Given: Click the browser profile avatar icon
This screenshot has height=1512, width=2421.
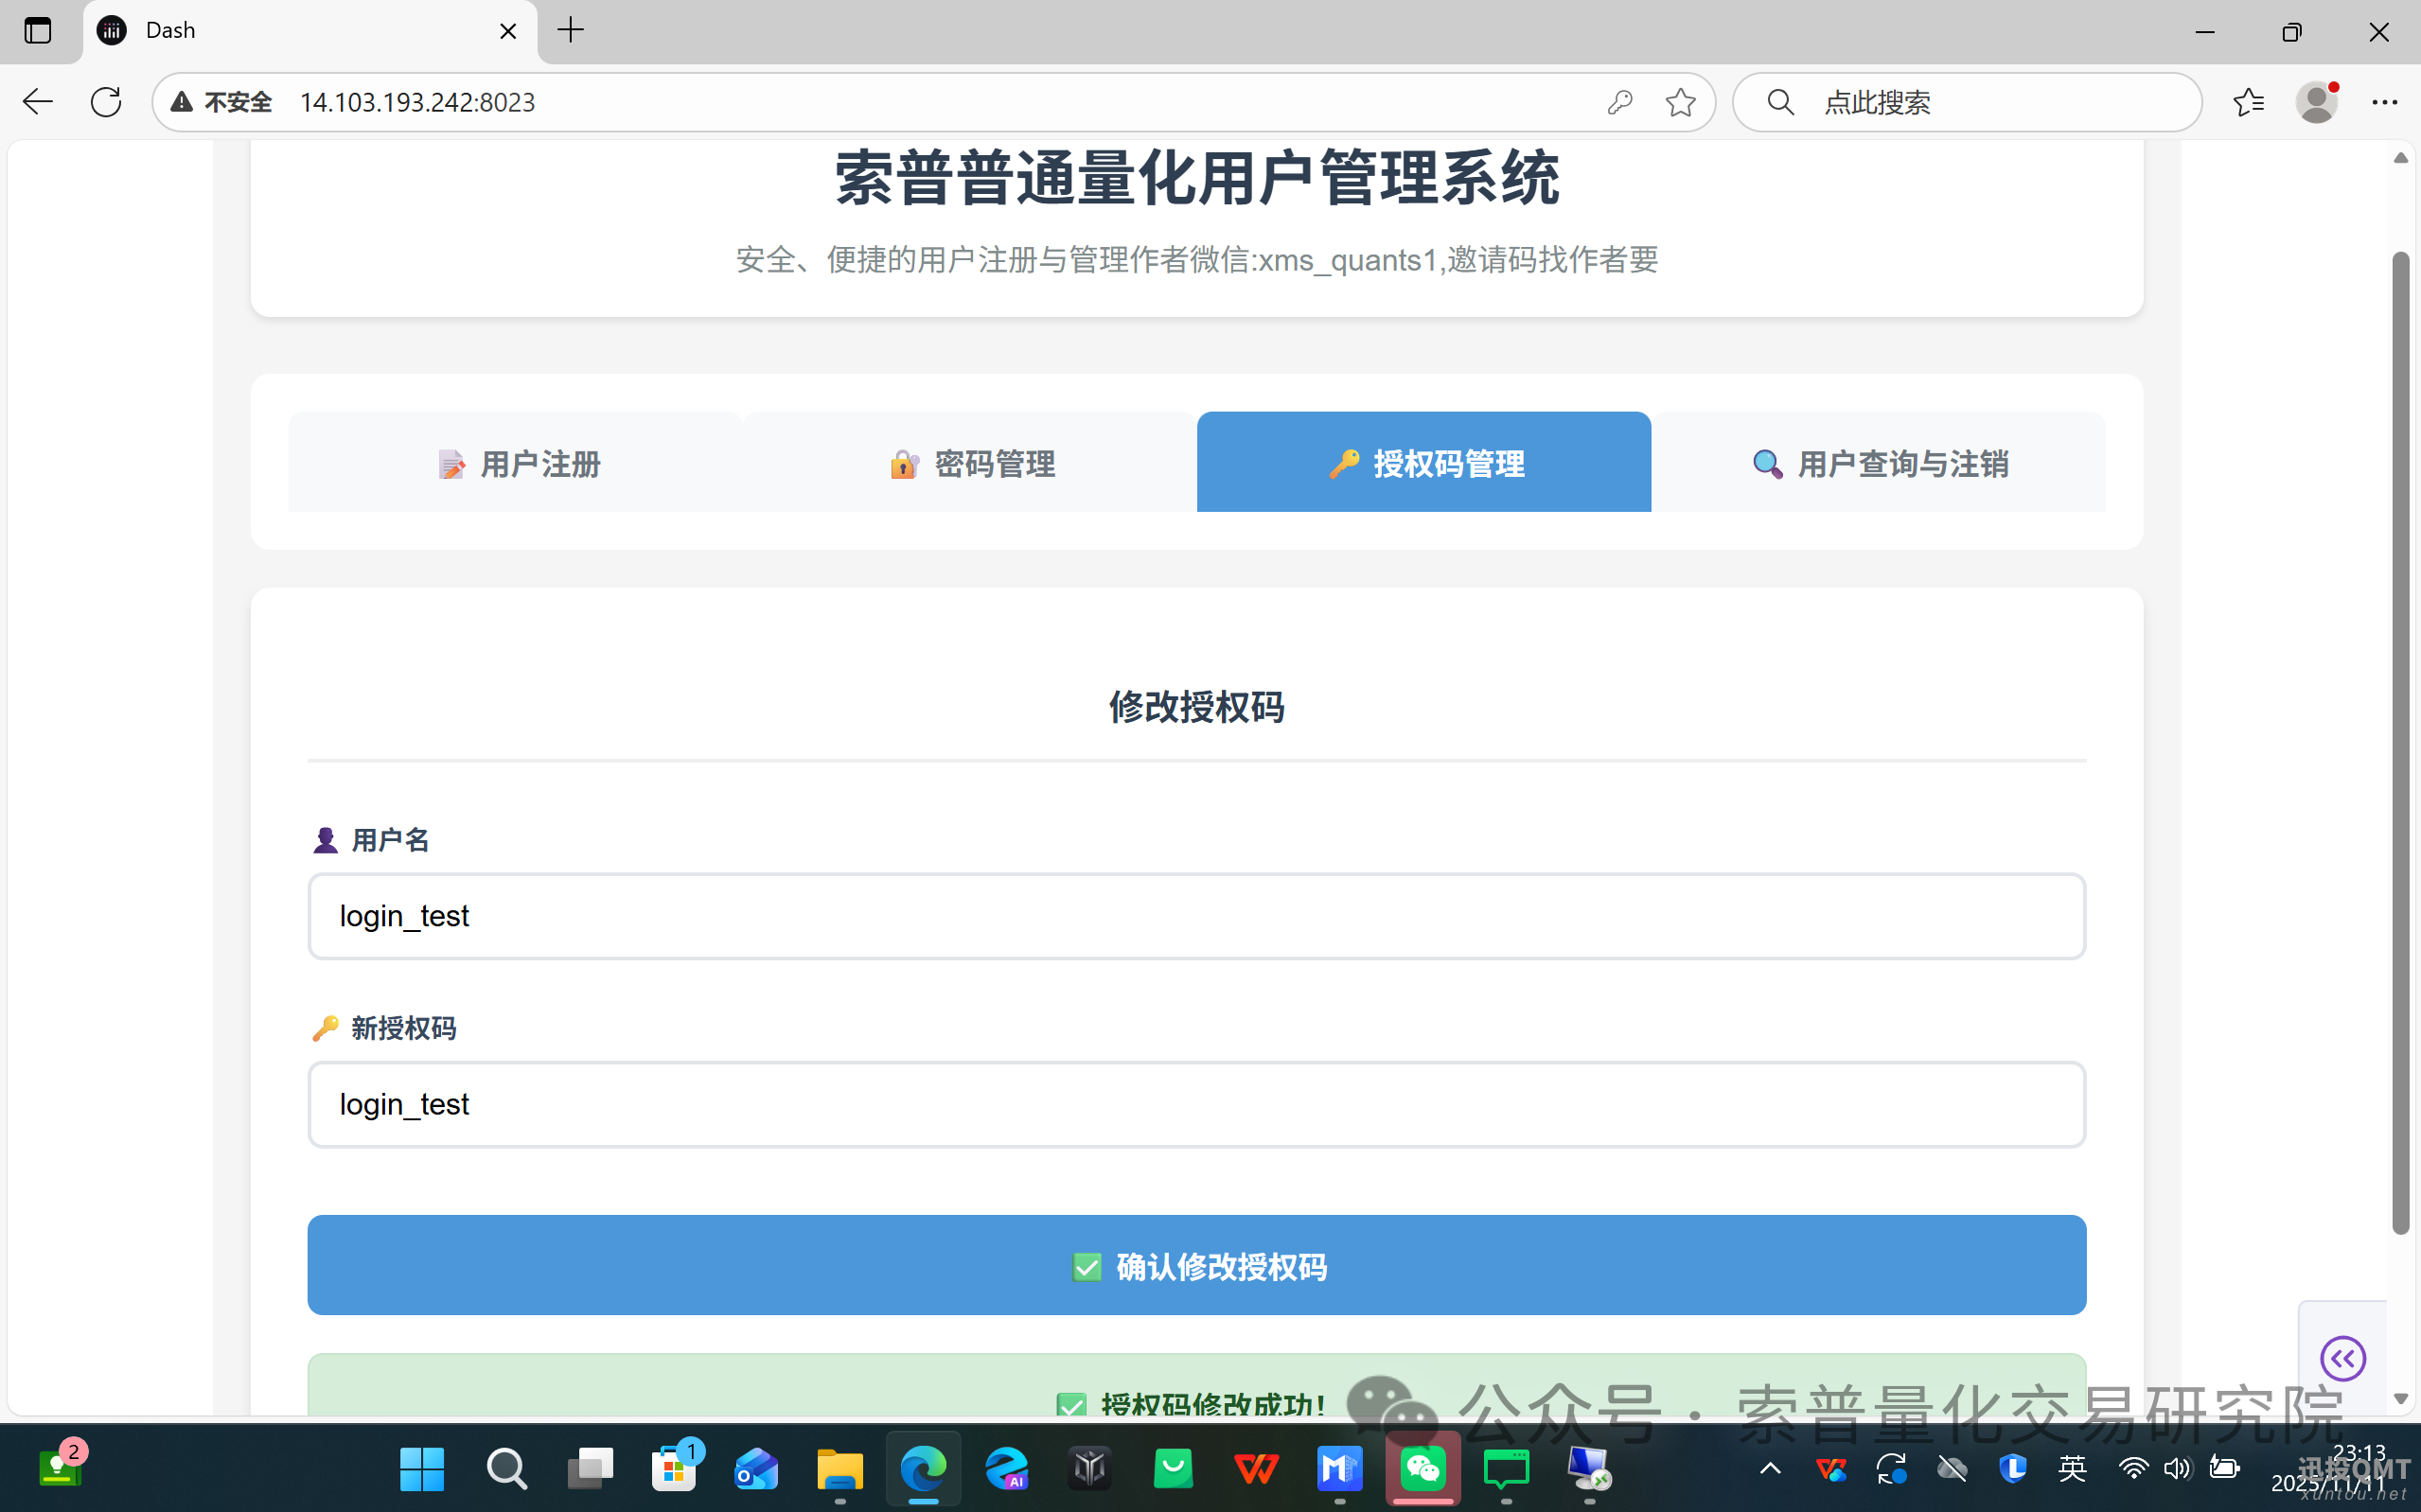Looking at the screenshot, I should click(x=2317, y=101).
